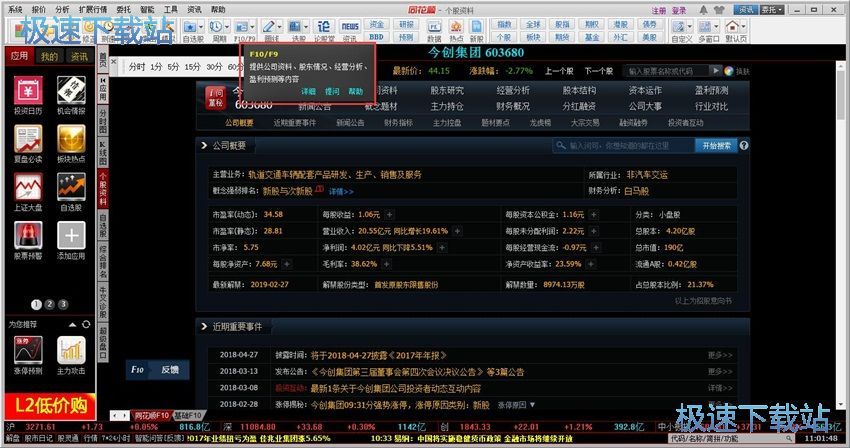Launch the 板块热点 app
The width and height of the screenshot is (850, 448).
pyautogui.click(x=71, y=139)
